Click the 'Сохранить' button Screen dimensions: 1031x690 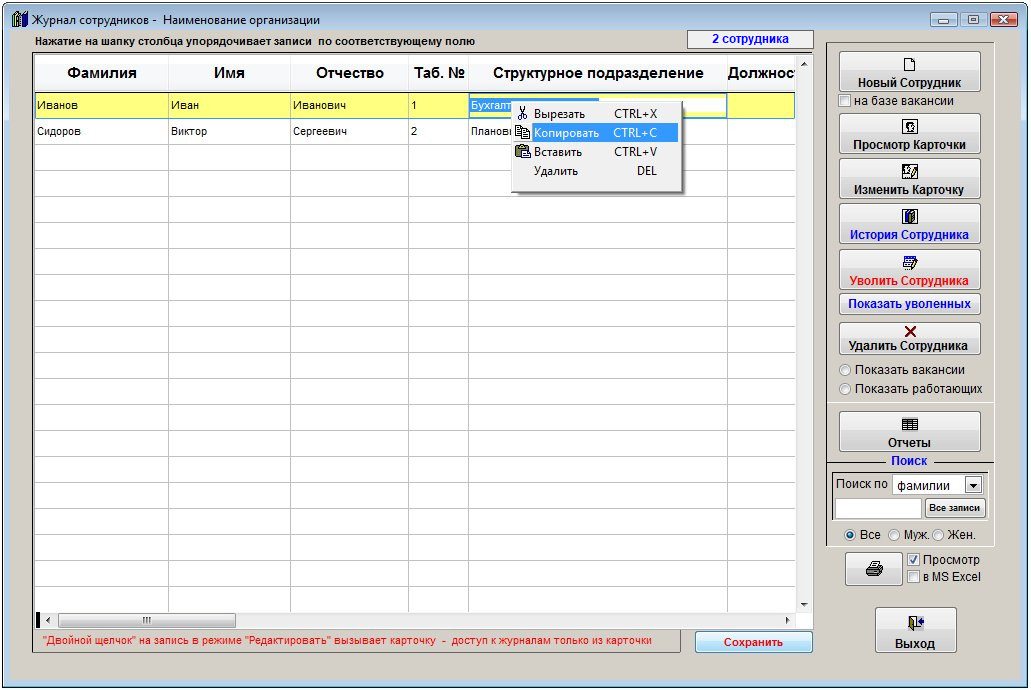tap(754, 642)
